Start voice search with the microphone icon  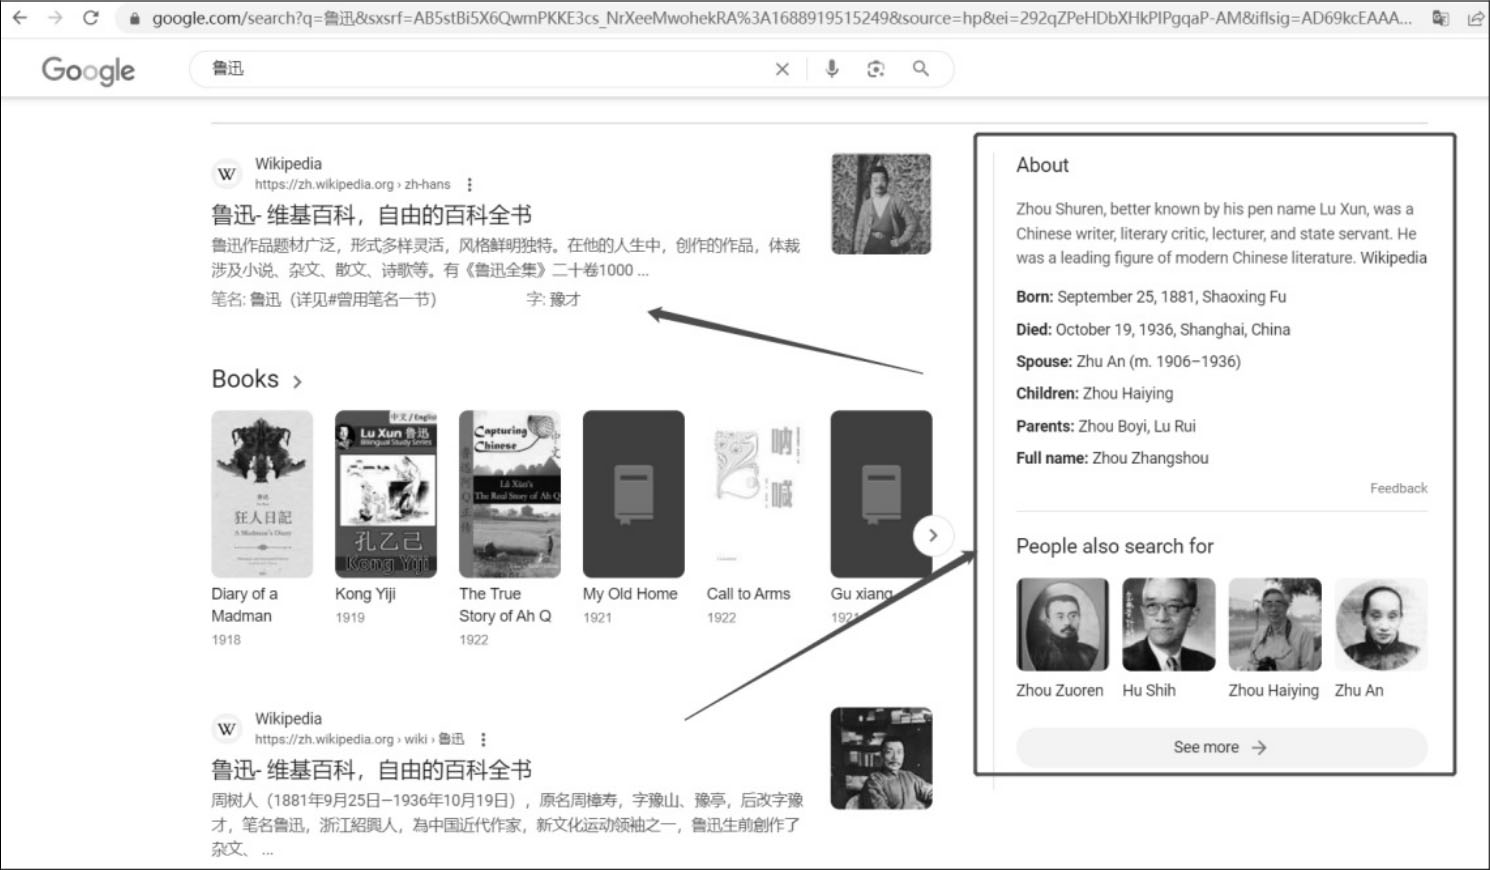pyautogui.click(x=831, y=69)
